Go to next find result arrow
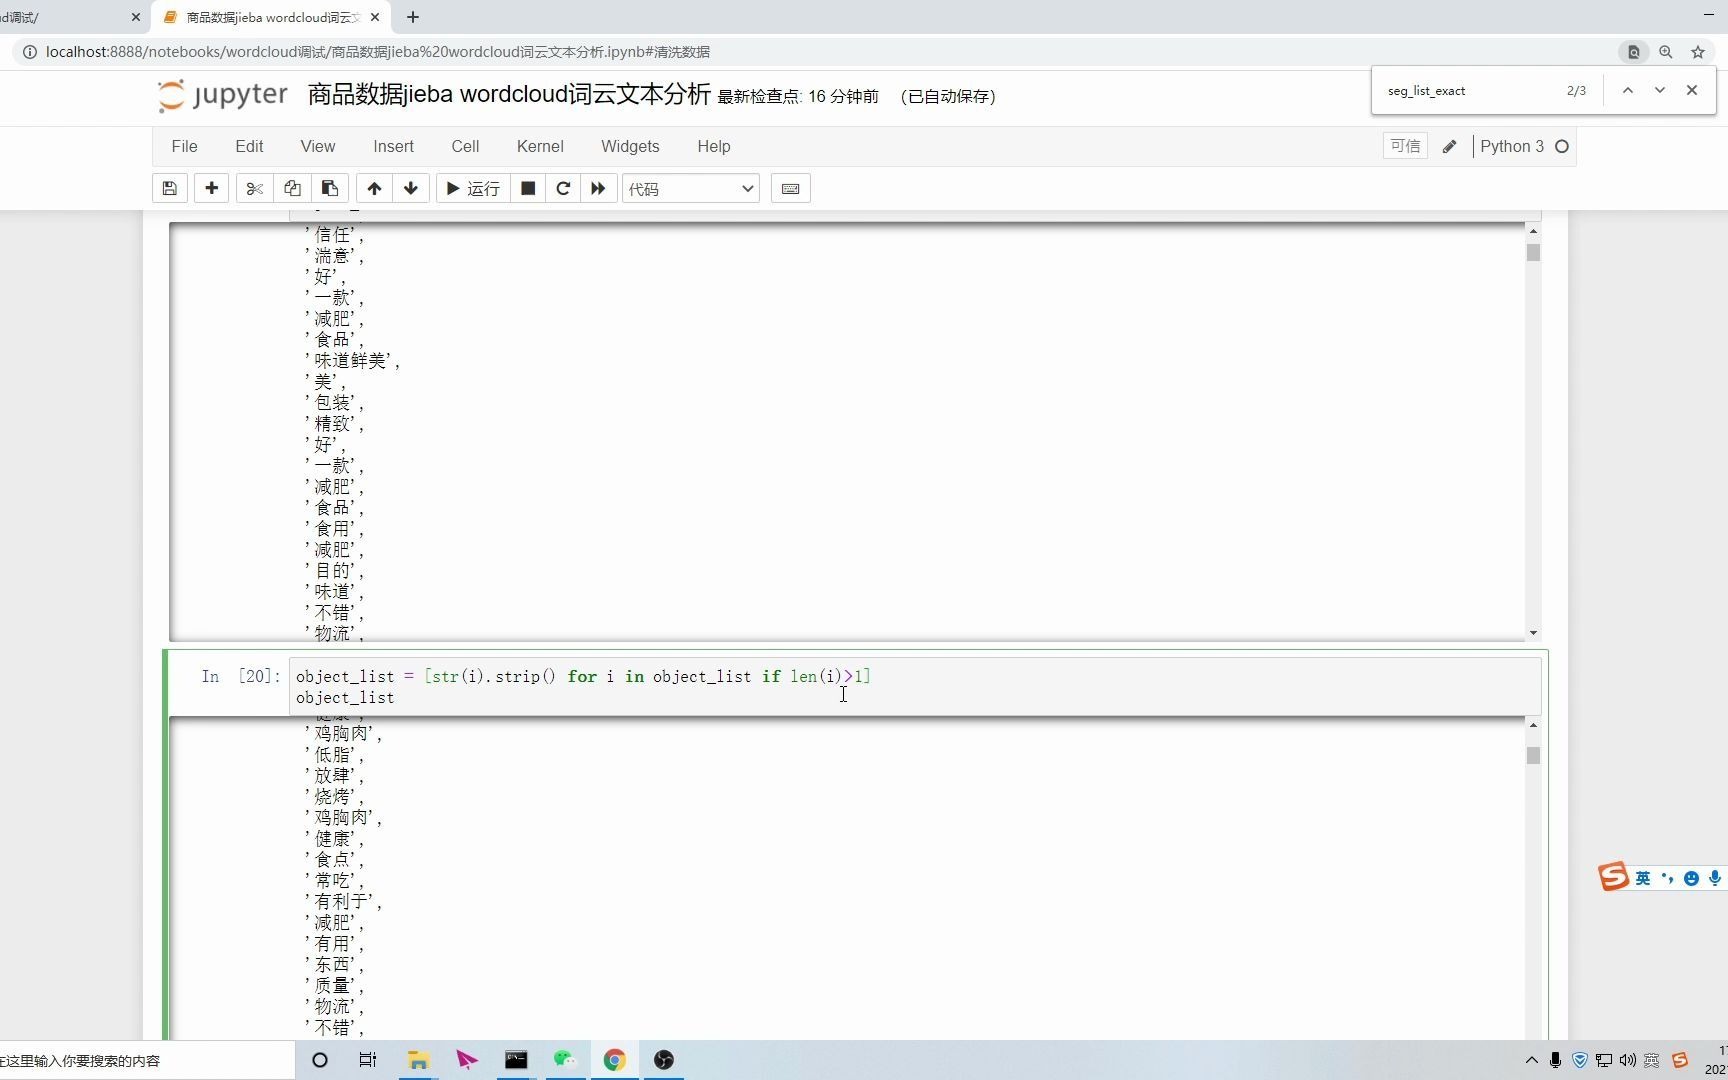 [x=1660, y=90]
